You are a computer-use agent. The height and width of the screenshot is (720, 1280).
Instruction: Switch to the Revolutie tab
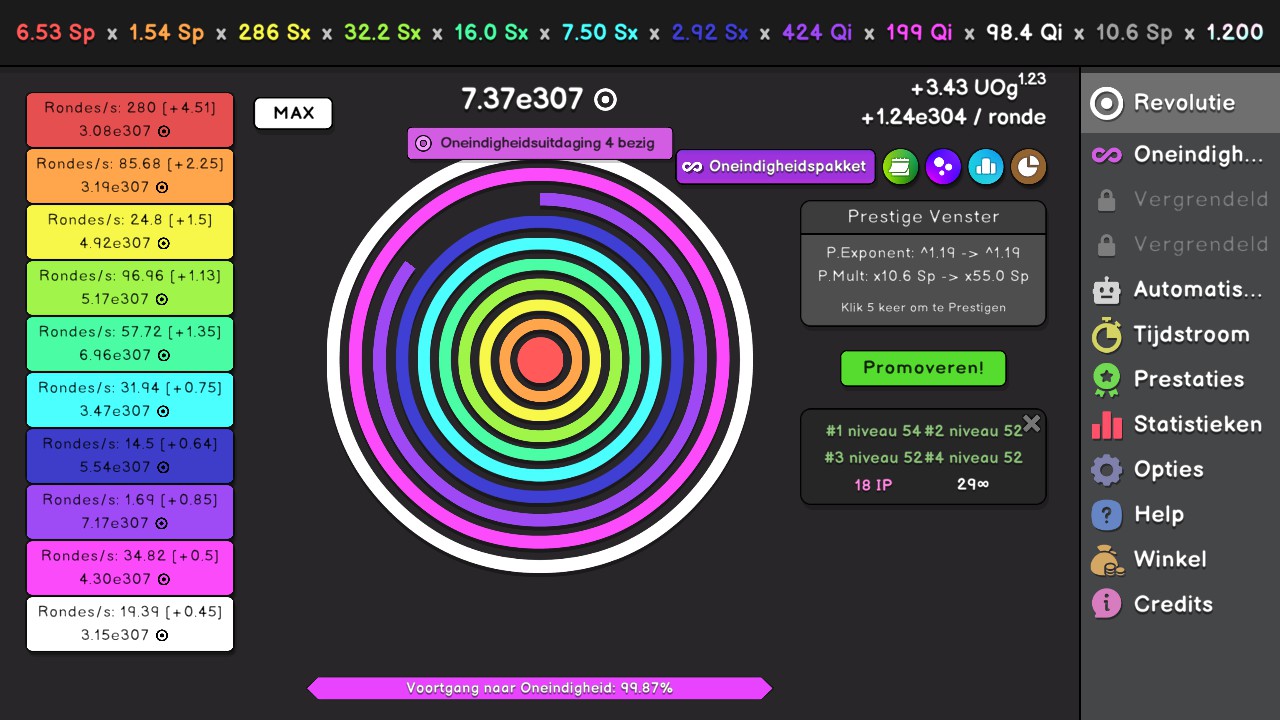[1180, 103]
